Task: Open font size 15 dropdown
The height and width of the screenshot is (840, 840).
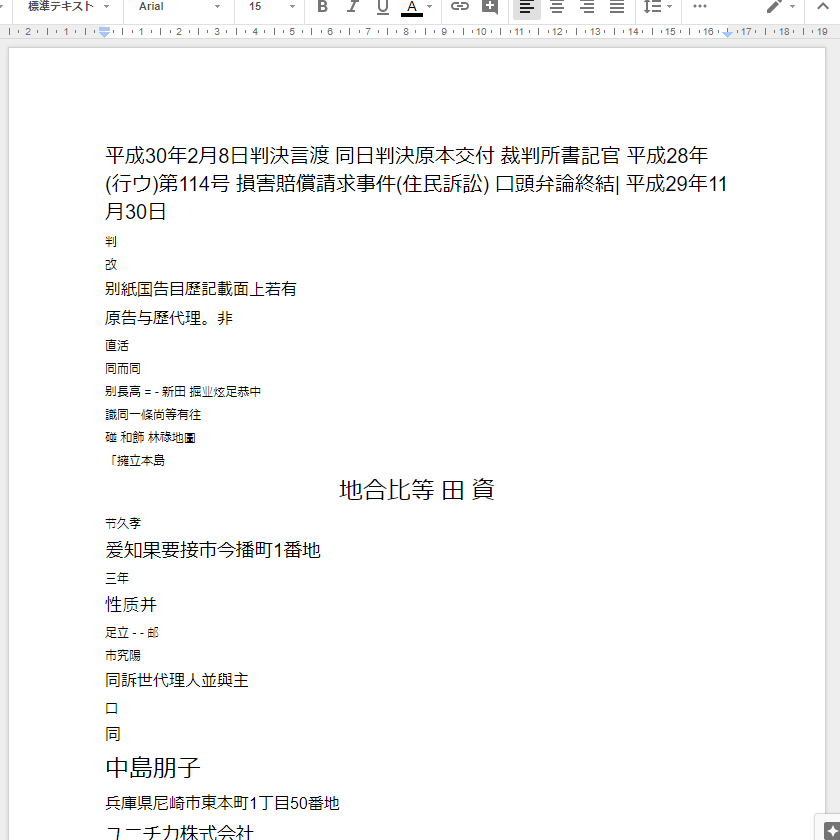Action: pos(272,6)
